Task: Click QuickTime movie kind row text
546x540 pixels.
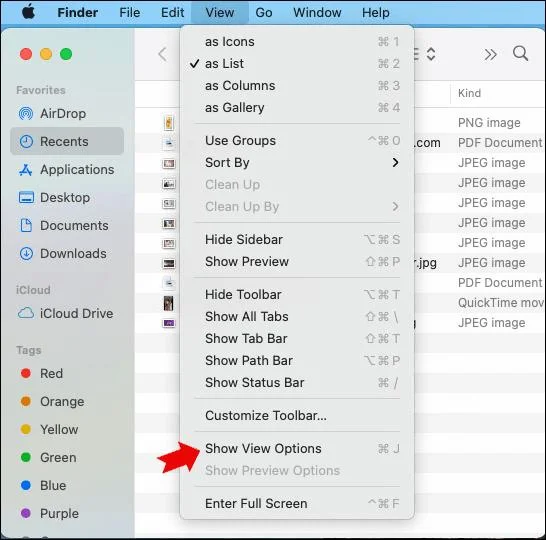Action: pyautogui.click(x=500, y=303)
